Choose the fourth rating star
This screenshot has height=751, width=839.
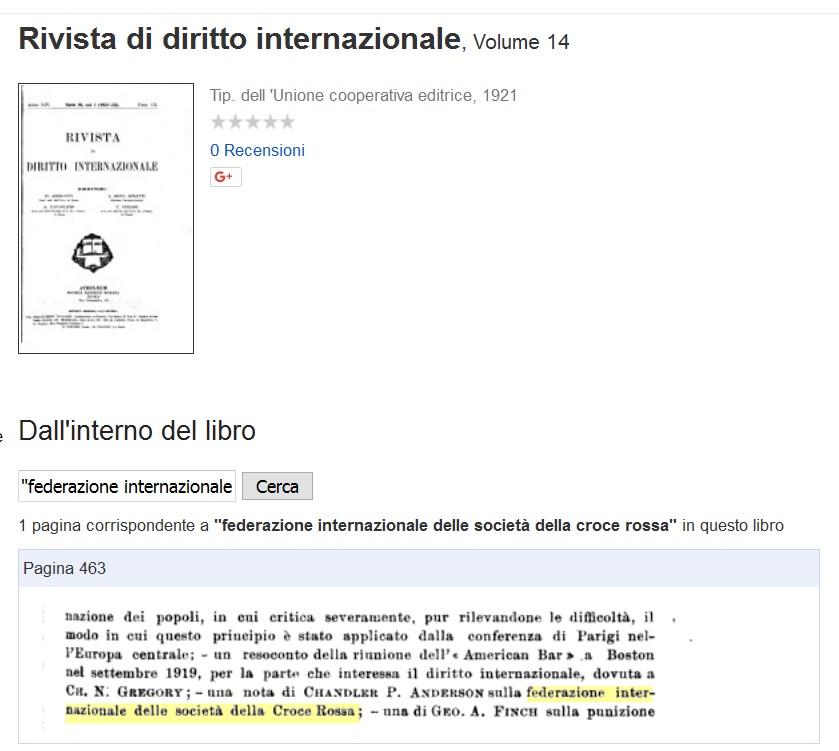coord(269,122)
